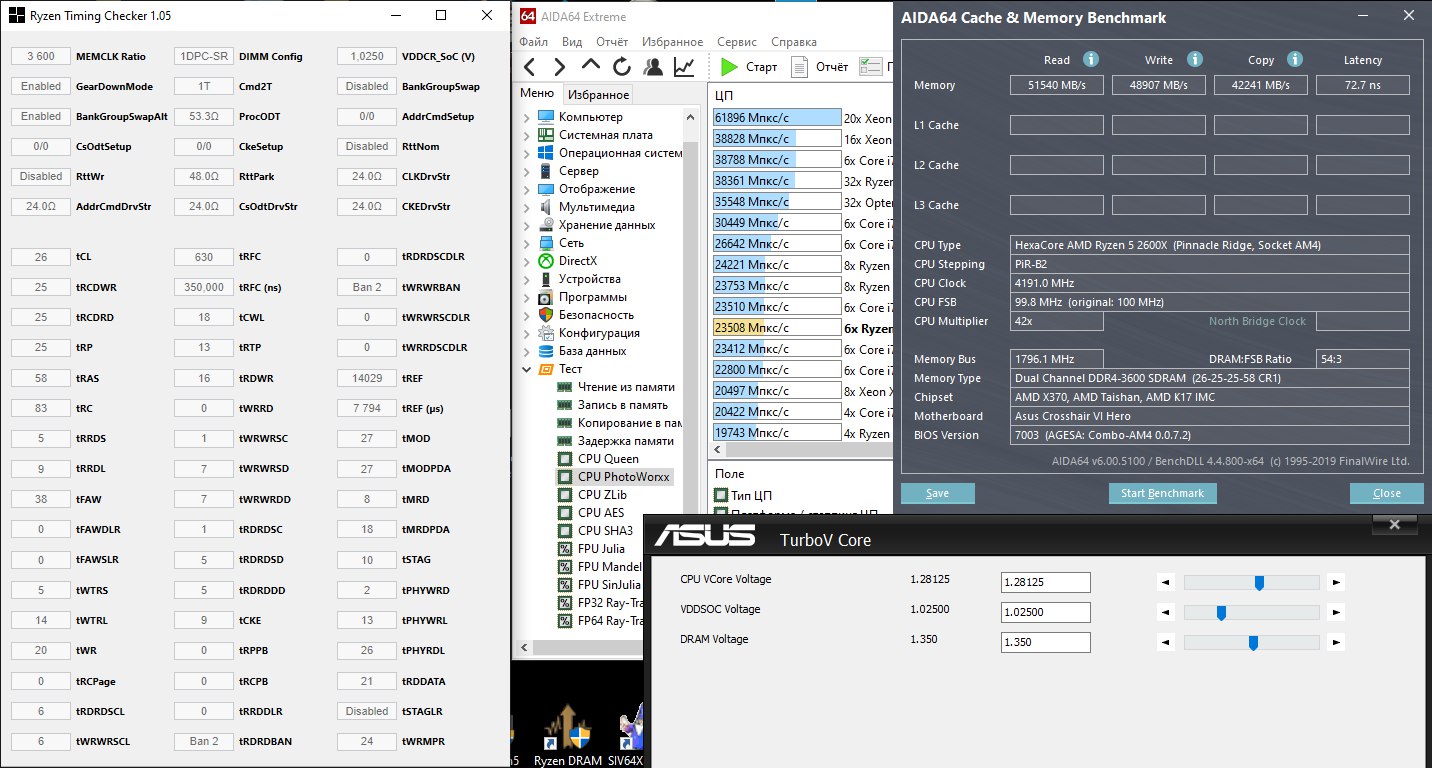Open the Сервис menu in AIDA64
1432x768 pixels.
737,42
